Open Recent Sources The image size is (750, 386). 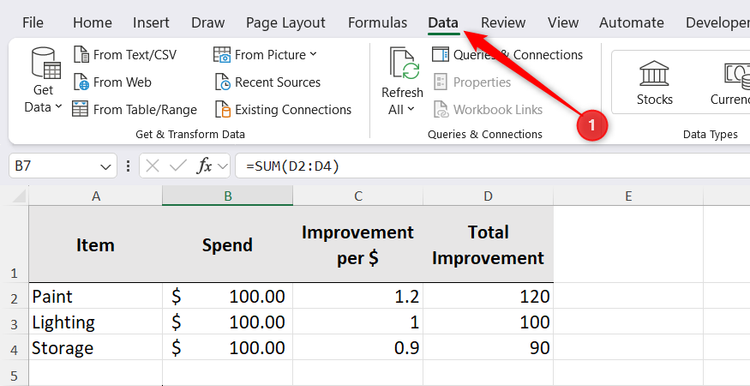pos(267,82)
